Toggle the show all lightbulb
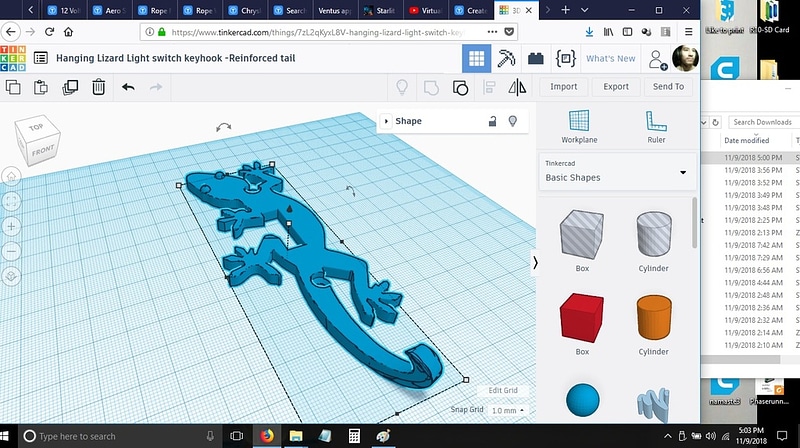Viewport: 800px width, 448px height. 402,87
